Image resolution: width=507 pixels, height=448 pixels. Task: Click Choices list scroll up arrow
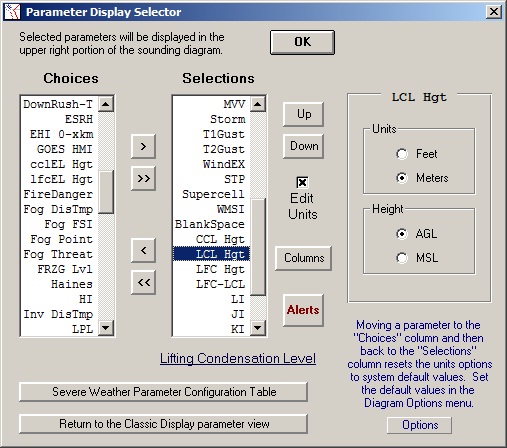click(x=106, y=104)
